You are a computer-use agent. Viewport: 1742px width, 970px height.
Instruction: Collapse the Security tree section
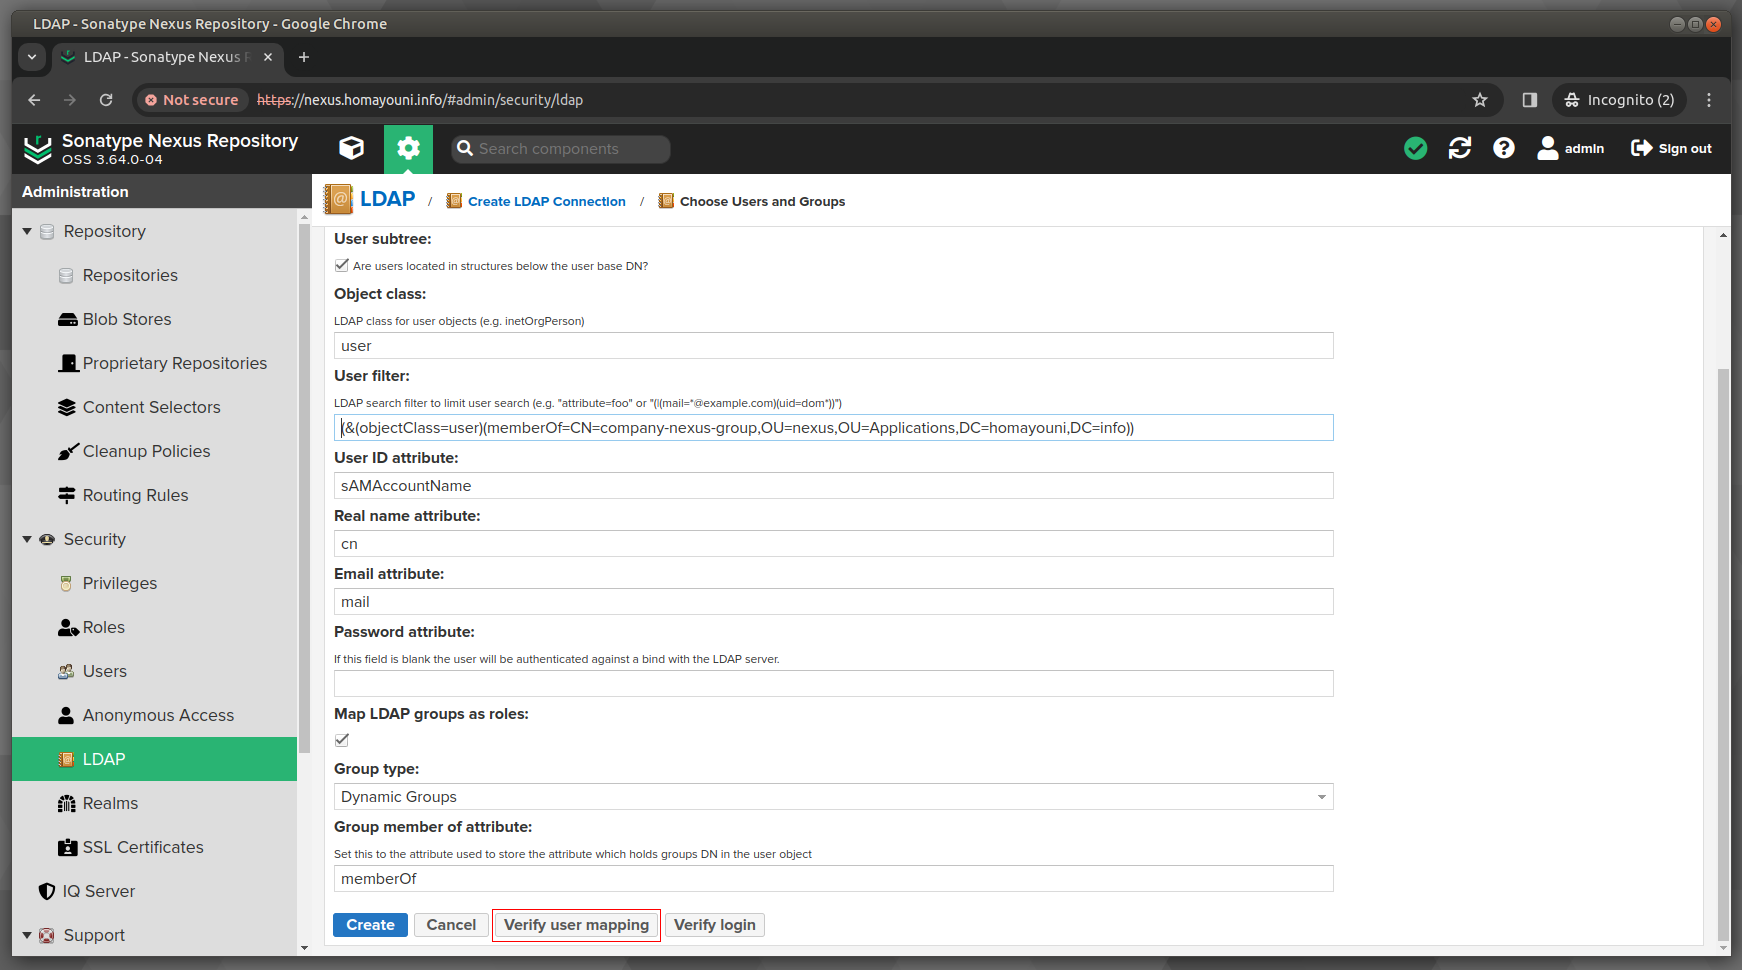[x=27, y=539]
